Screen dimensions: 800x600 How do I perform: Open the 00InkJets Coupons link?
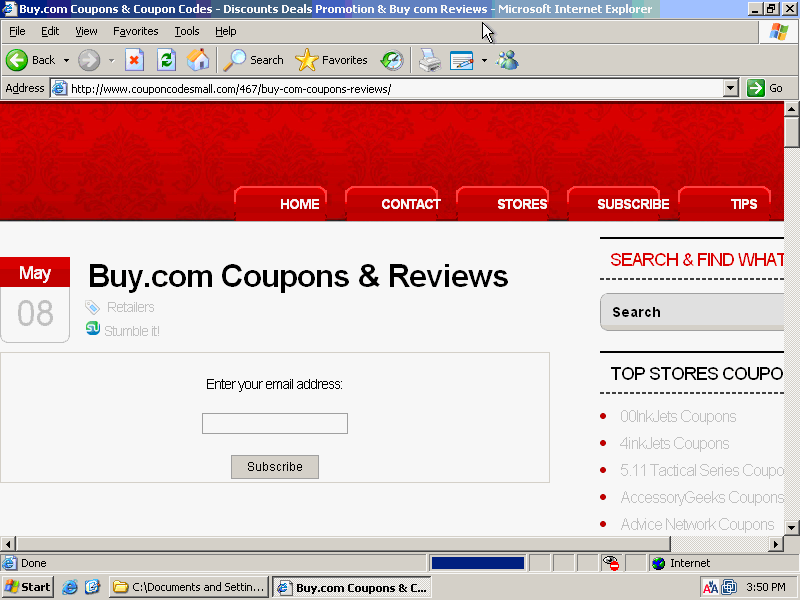(678, 416)
